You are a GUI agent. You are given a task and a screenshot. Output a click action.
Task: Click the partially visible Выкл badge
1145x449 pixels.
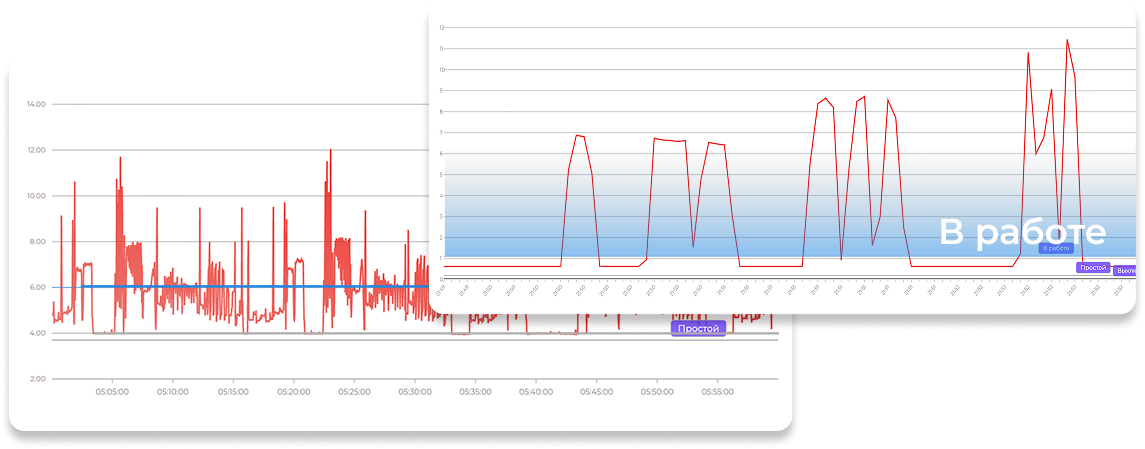(1125, 270)
